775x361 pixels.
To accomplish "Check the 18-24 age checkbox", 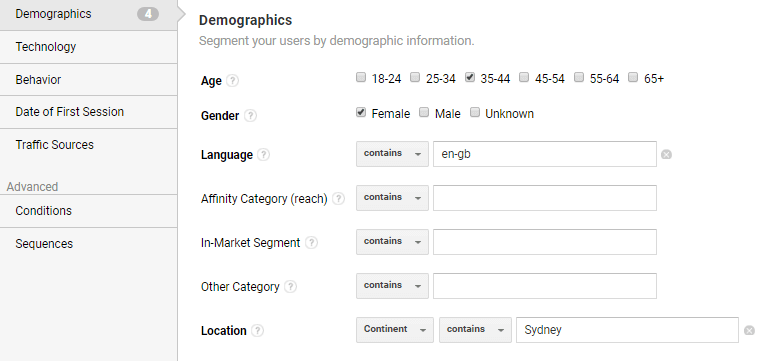I will tap(361, 77).
